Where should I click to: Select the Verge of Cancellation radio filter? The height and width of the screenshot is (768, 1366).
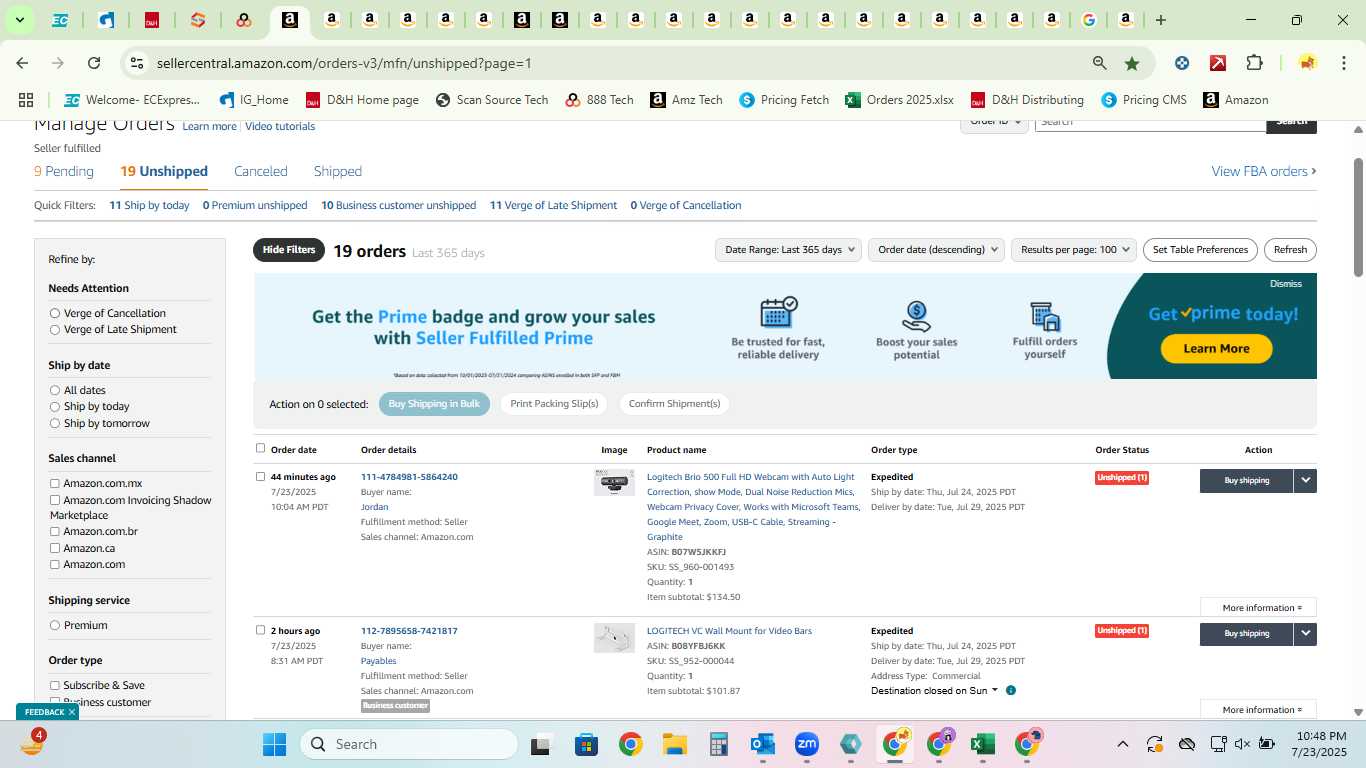55,313
